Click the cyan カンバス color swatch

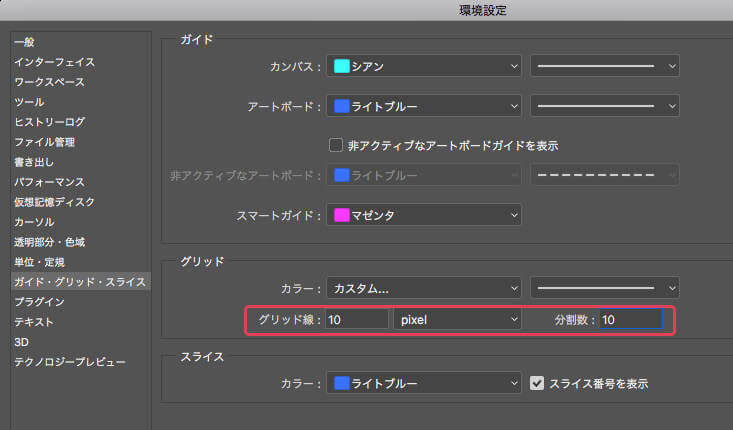point(342,66)
